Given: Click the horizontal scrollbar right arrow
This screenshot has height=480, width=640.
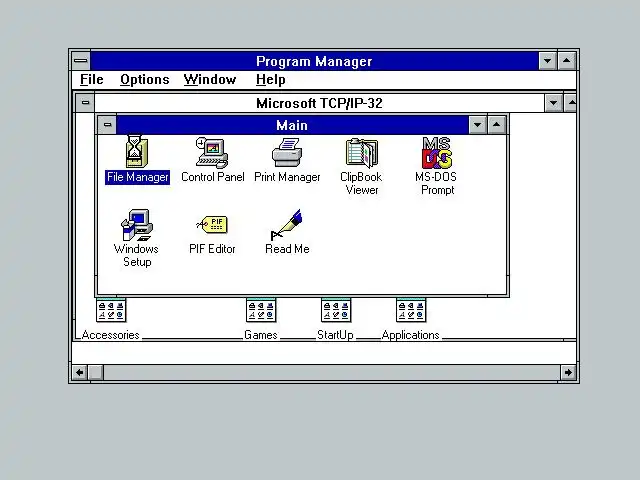Looking at the screenshot, I should pos(568,372).
